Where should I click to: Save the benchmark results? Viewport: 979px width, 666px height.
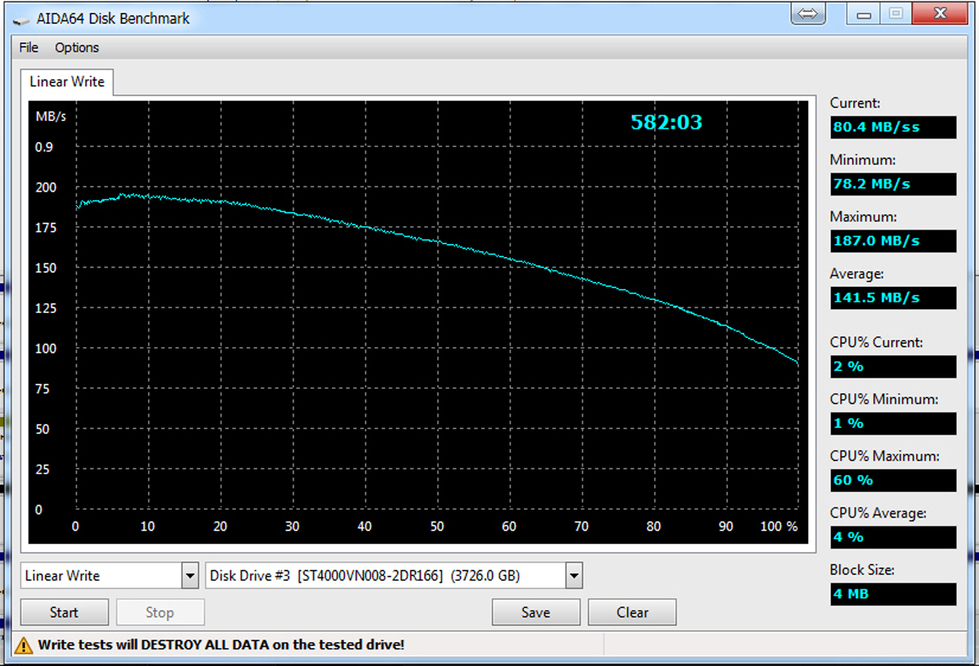535,612
